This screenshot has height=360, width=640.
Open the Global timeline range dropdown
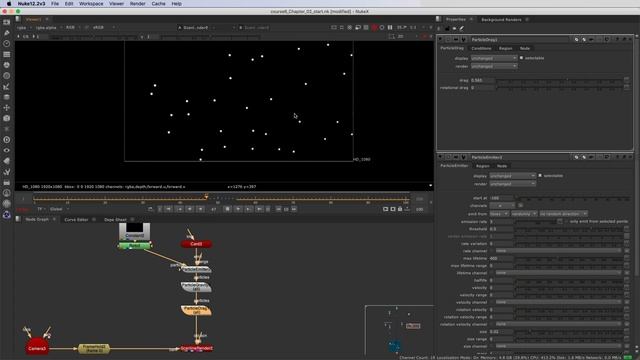coord(60,209)
